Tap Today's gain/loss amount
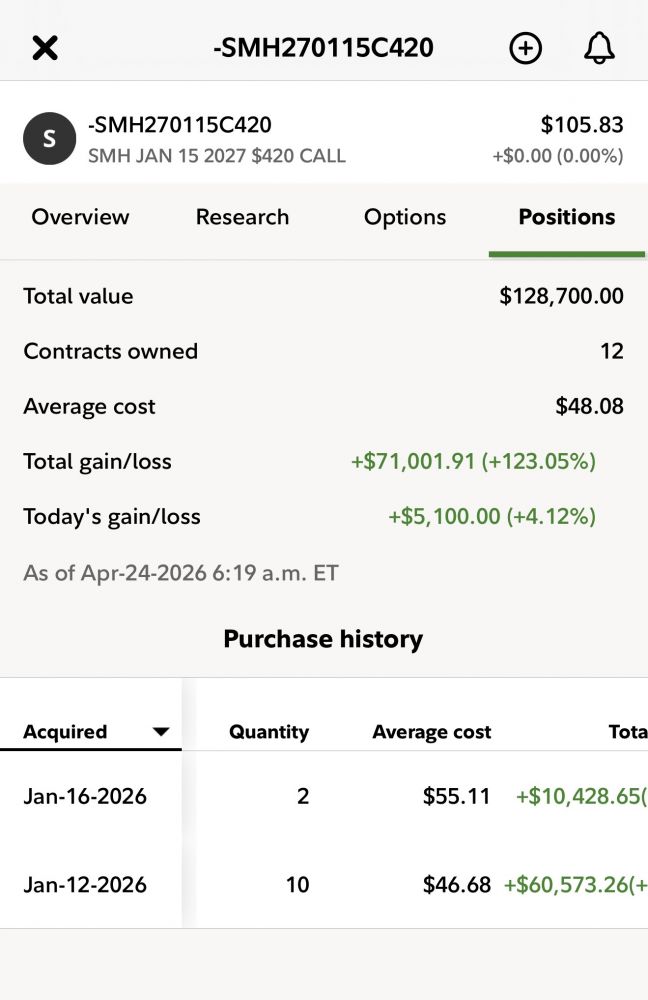This screenshot has height=1000, width=648. [x=491, y=517]
